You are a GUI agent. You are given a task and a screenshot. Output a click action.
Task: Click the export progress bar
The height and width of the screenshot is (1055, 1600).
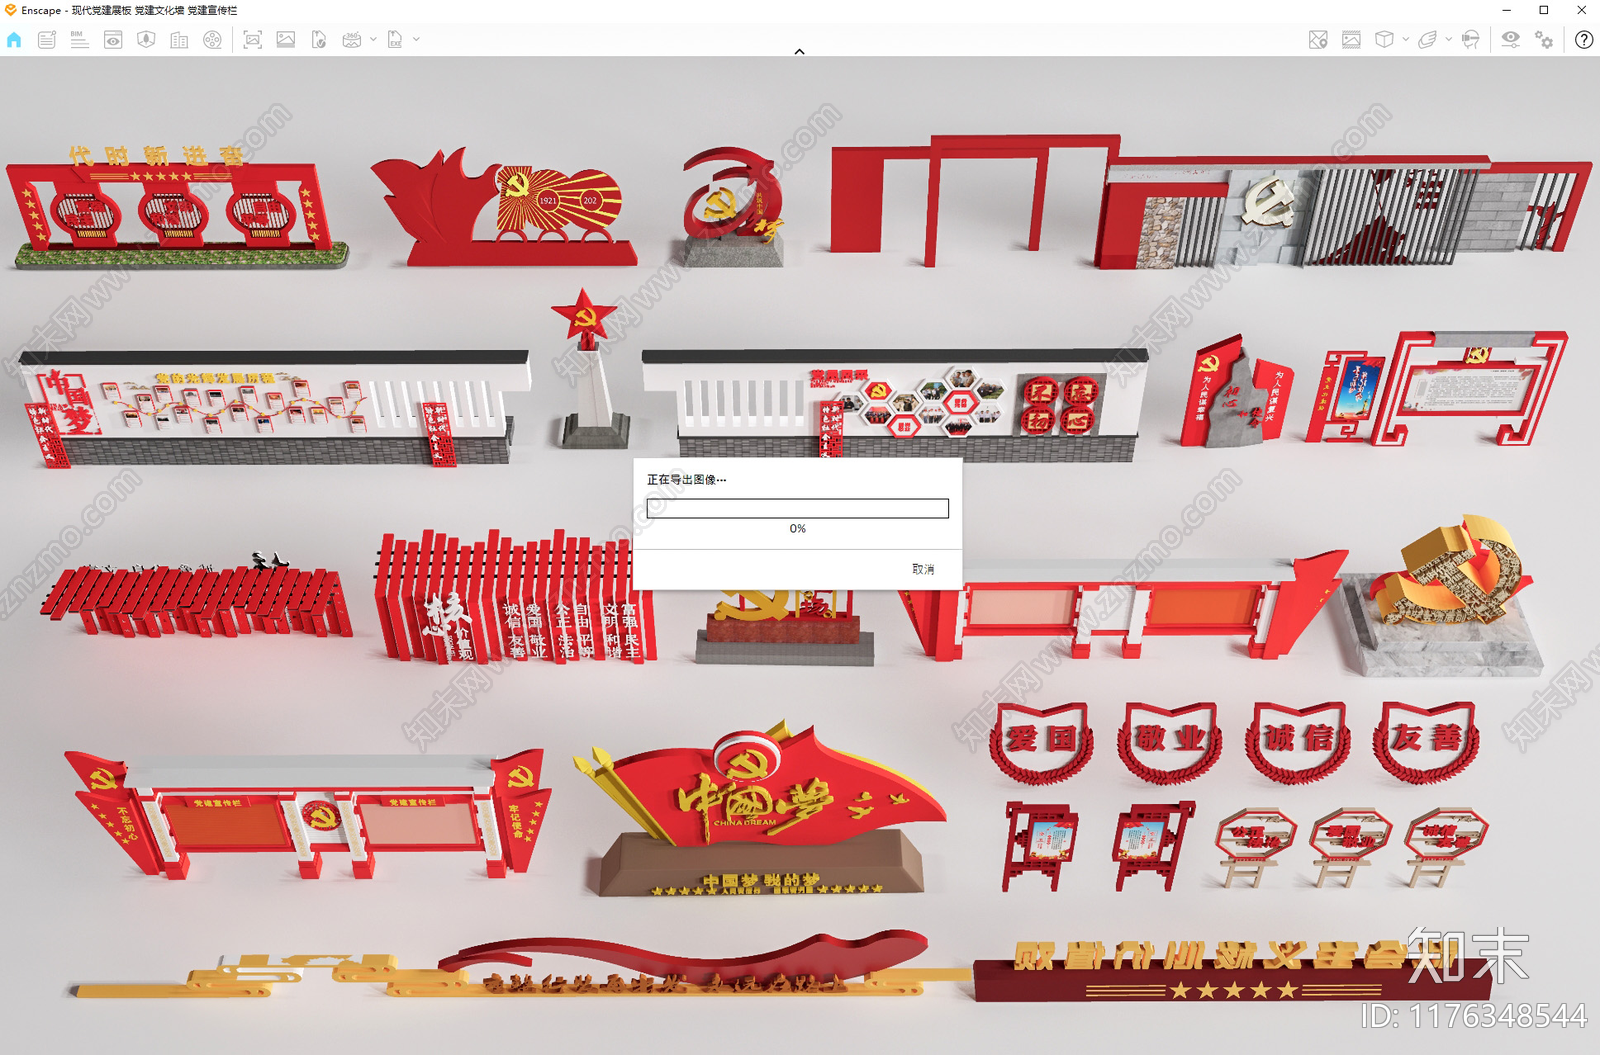[797, 508]
